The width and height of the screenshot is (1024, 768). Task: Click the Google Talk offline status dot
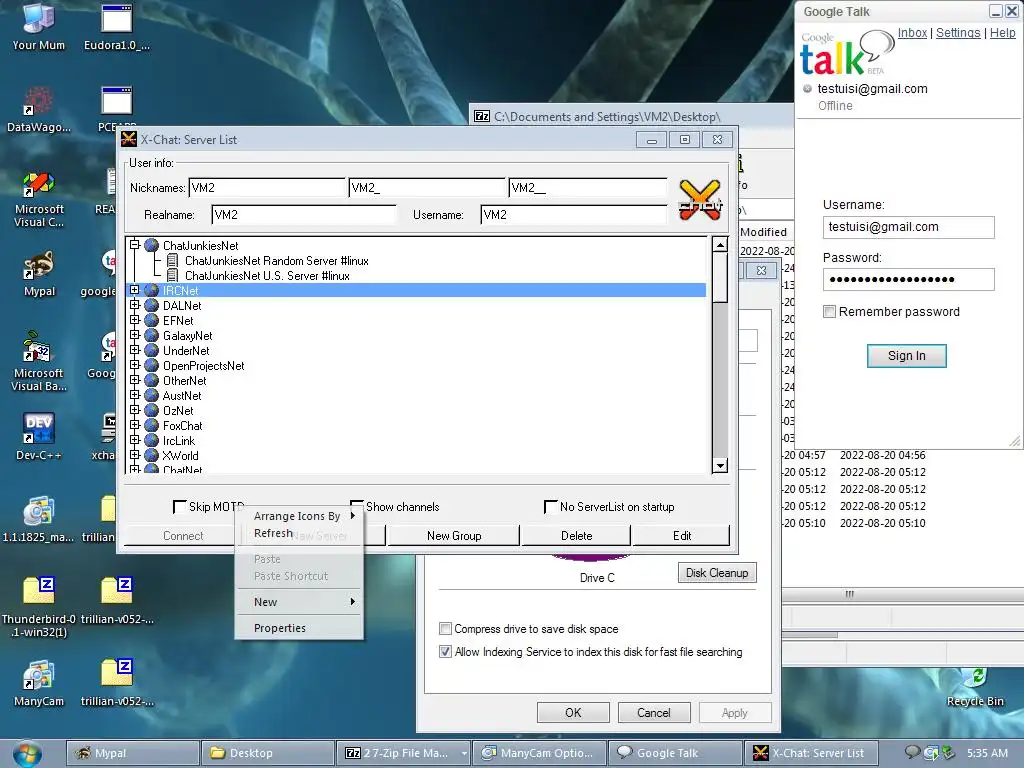point(807,88)
